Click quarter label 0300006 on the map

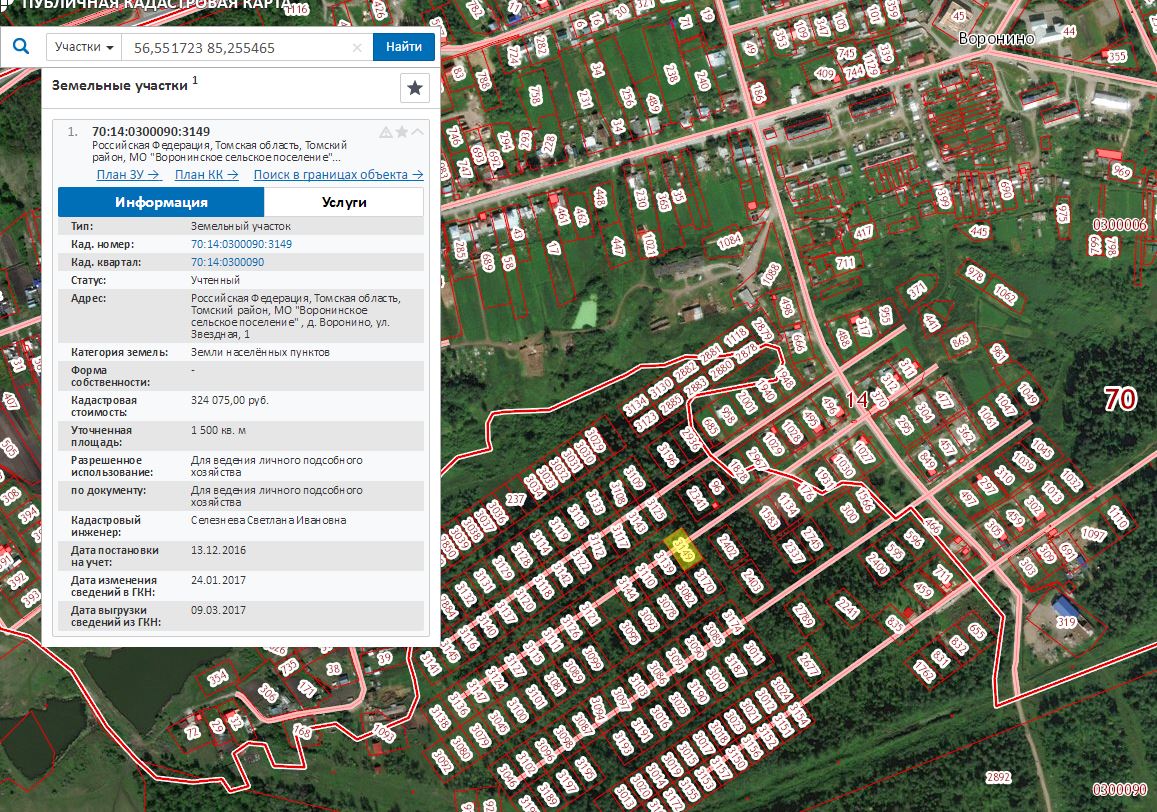point(1120,224)
